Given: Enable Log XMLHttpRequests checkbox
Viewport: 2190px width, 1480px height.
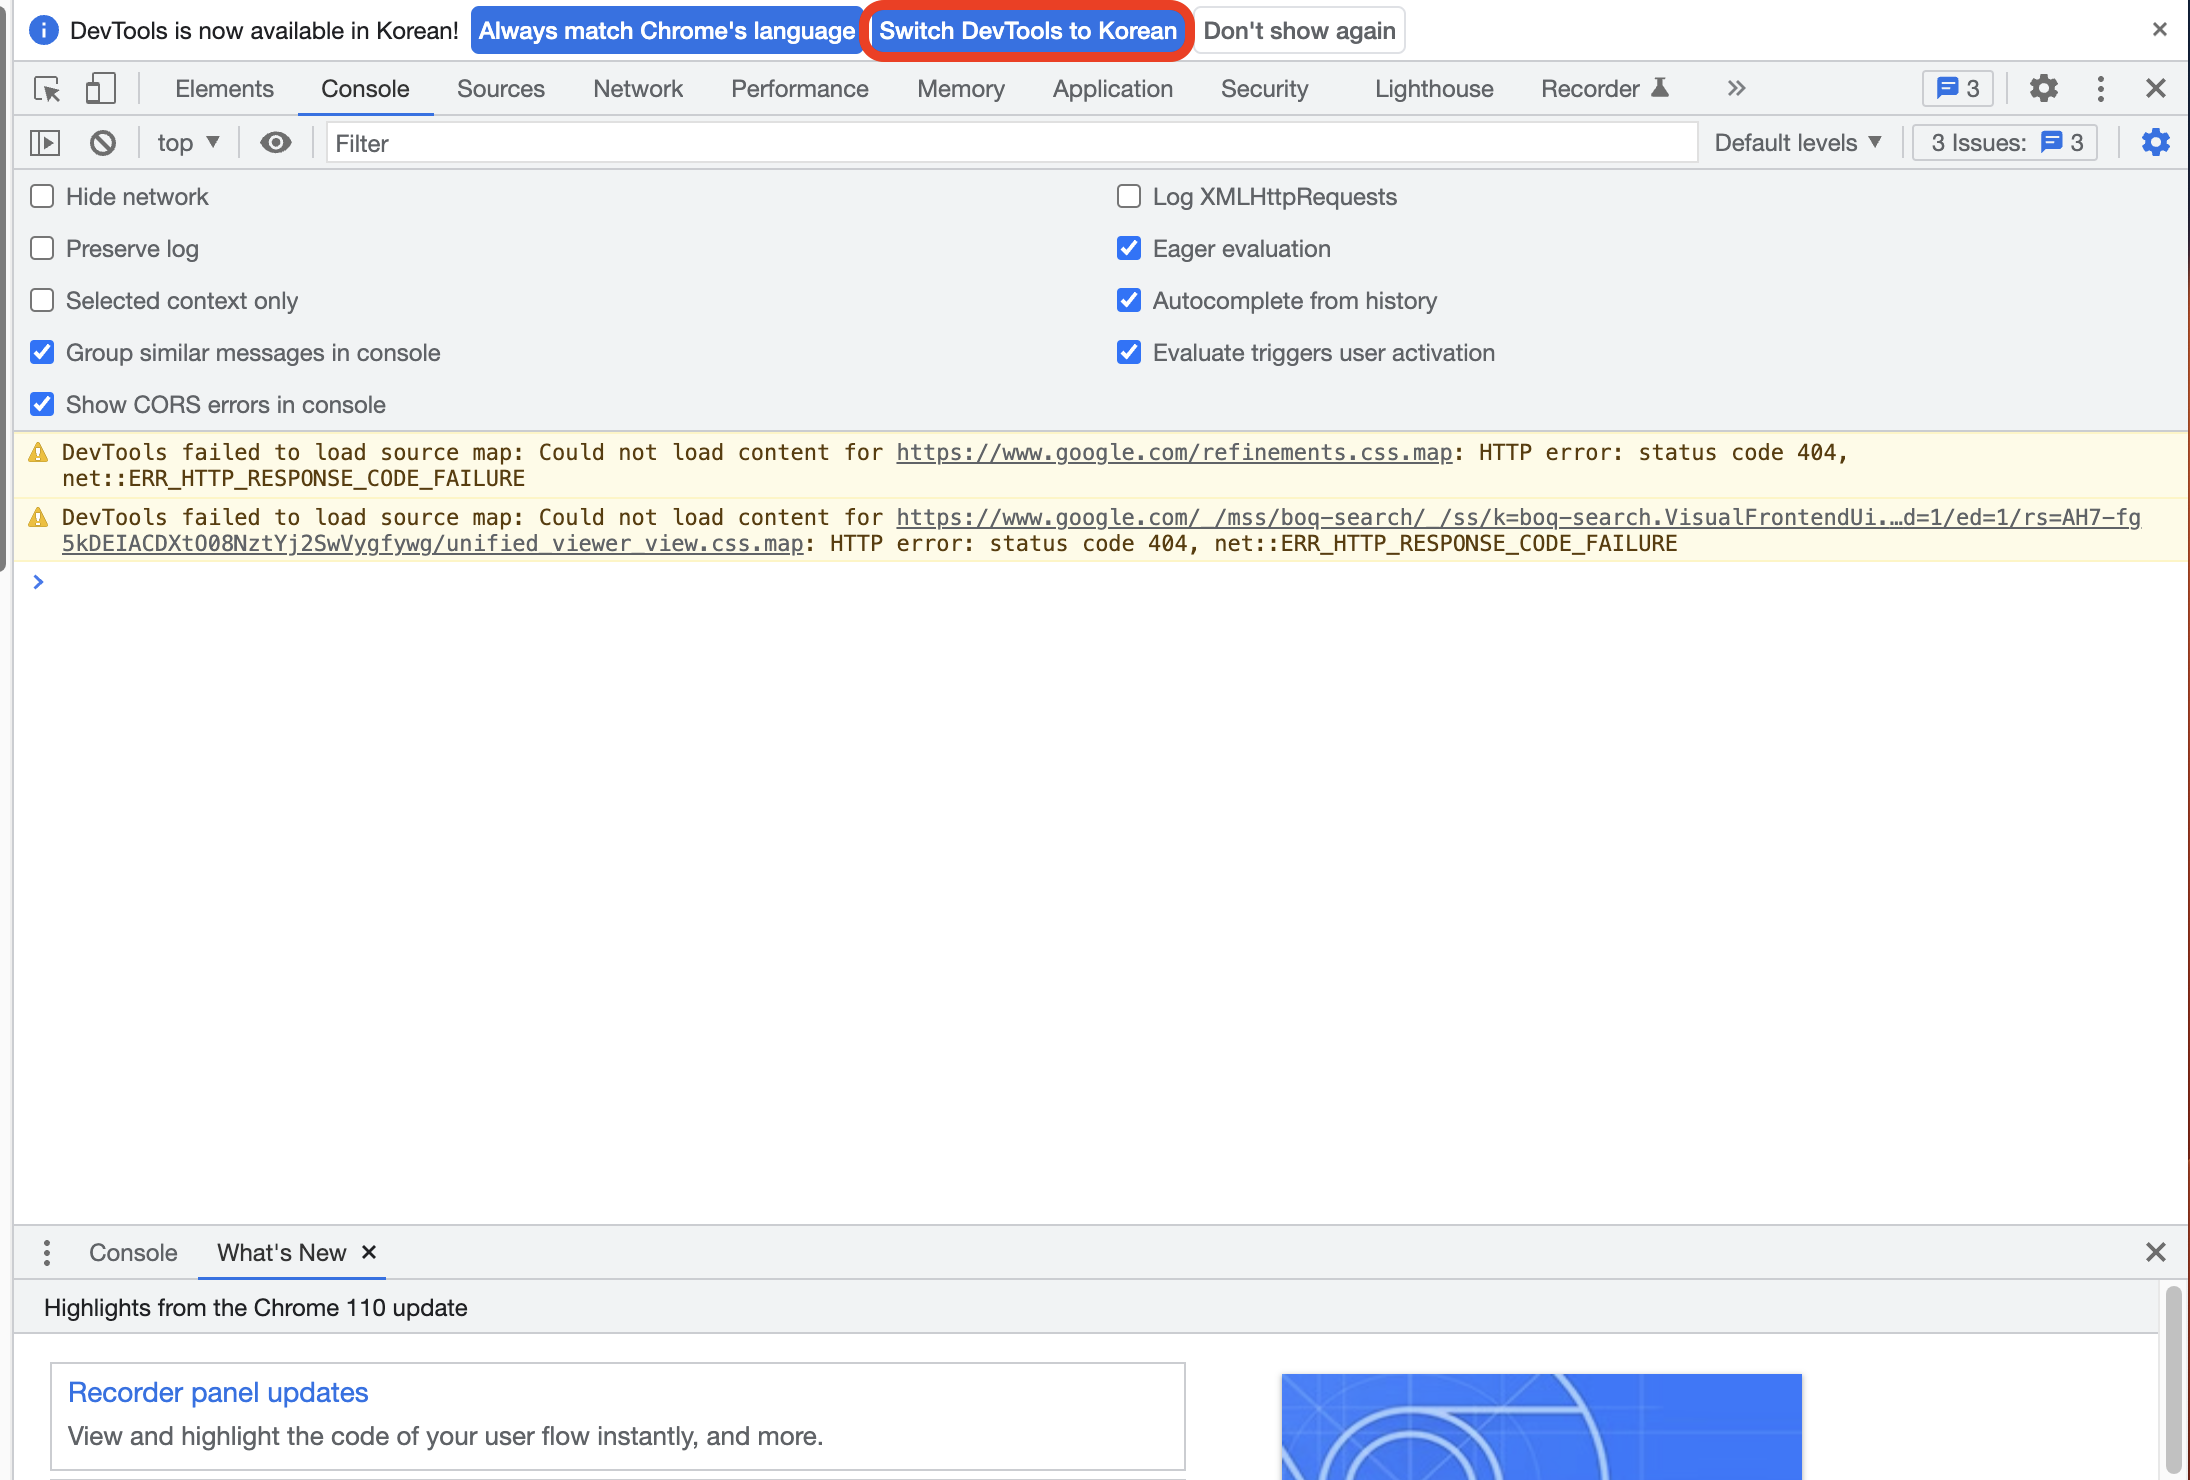Looking at the screenshot, I should click(1129, 196).
